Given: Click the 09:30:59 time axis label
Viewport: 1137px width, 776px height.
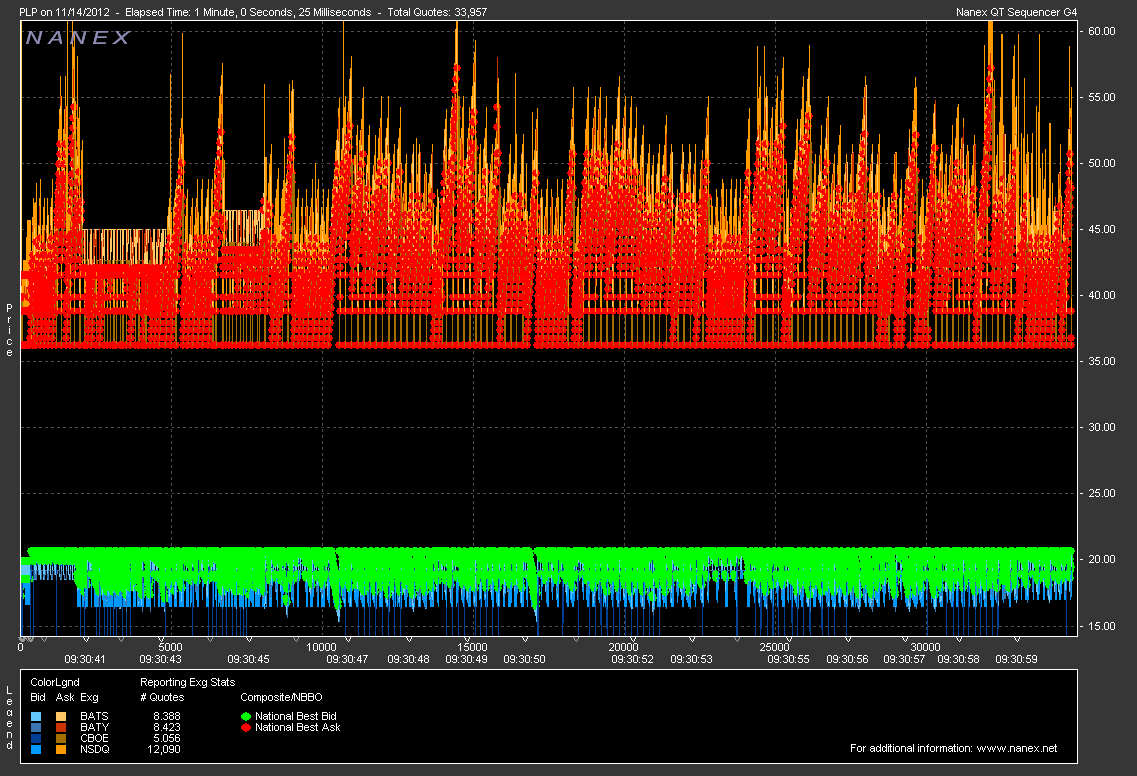Looking at the screenshot, I should [x=1016, y=660].
